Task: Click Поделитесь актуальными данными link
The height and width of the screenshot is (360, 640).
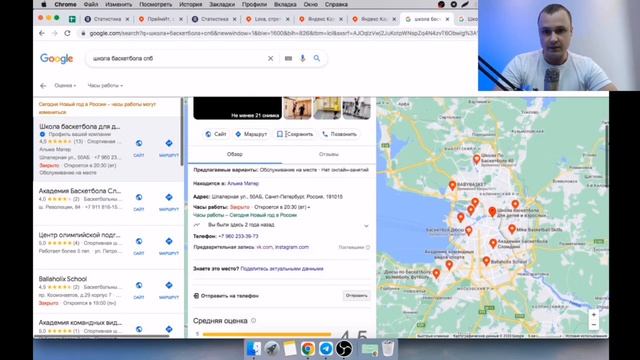Action: (x=282, y=269)
